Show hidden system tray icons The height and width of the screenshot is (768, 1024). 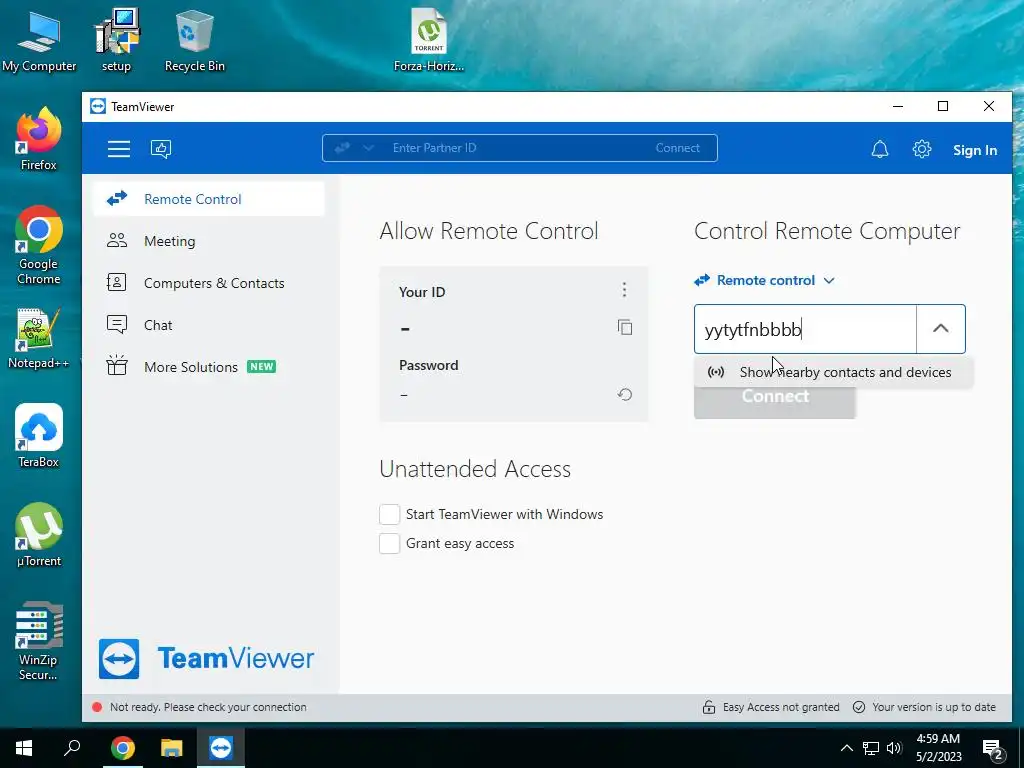click(846, 748)
